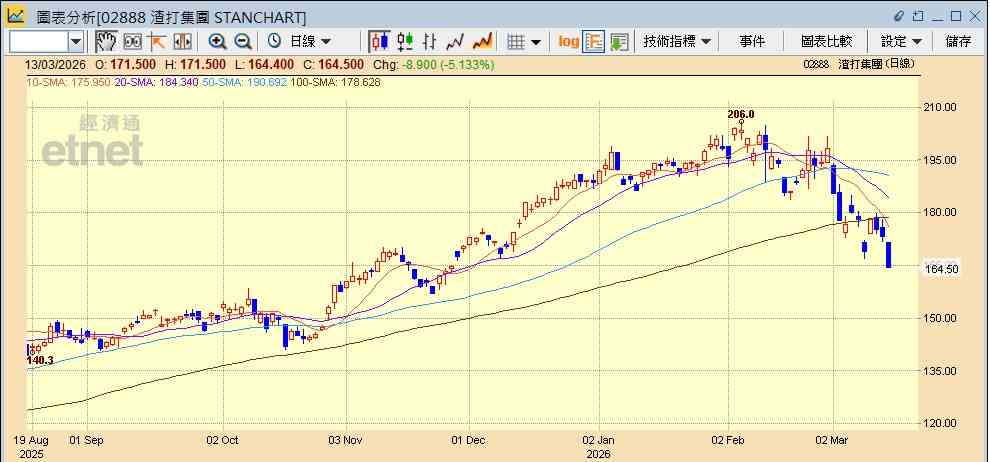990x462 pixels.
Task: Open the 日線 period dropdown
Action: 299,42
